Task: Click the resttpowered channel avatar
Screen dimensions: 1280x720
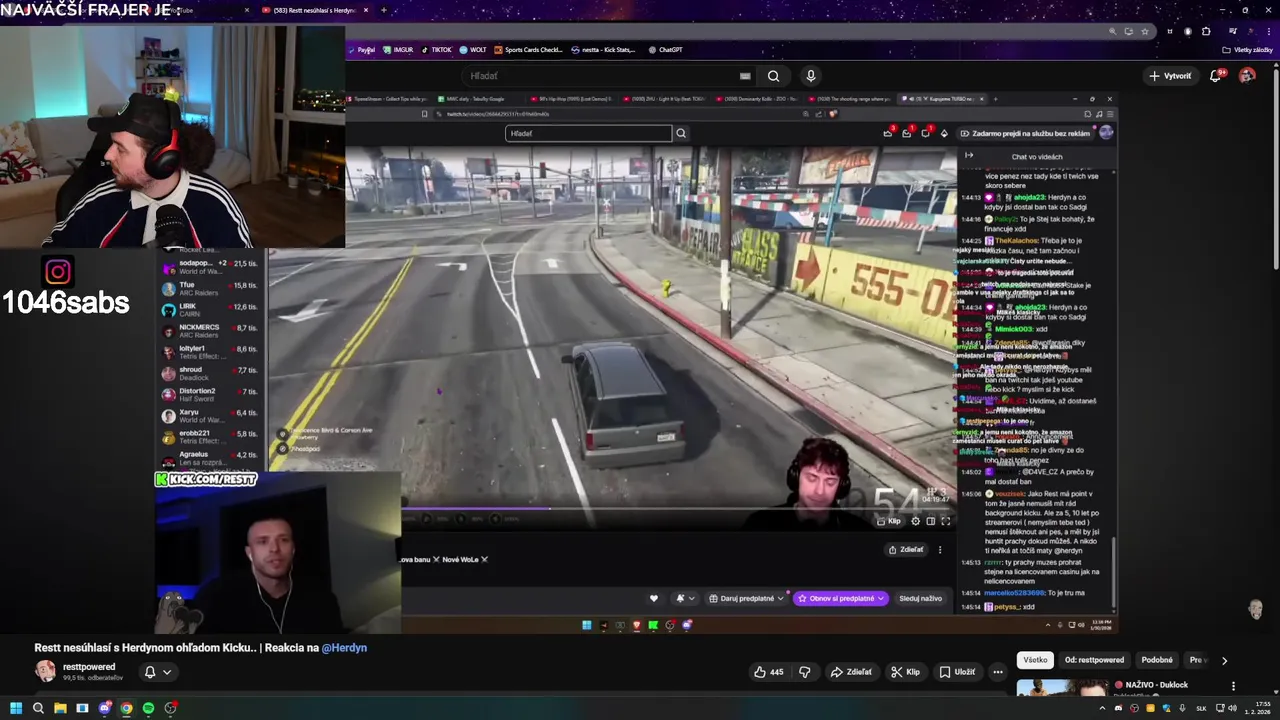Action: pyautogui.click(x=46, y=671)
